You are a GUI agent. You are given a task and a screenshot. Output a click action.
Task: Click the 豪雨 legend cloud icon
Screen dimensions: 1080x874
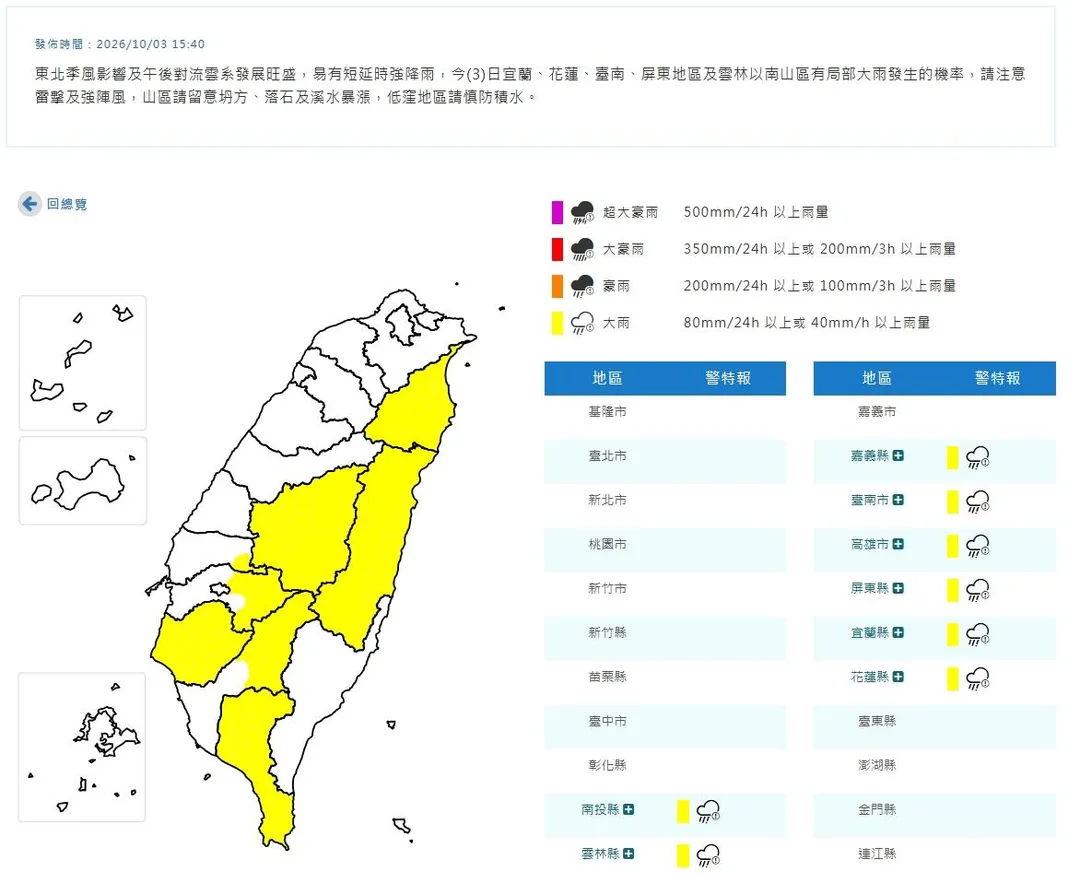coord(582,286)
